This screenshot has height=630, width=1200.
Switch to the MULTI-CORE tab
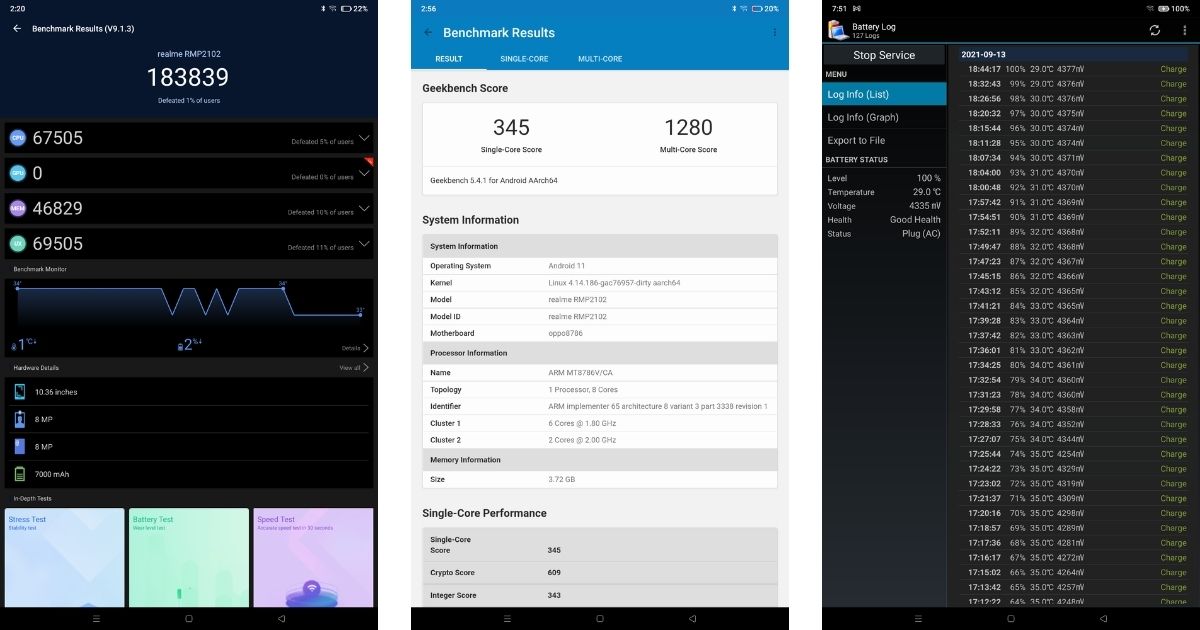(x=600, y=59)
